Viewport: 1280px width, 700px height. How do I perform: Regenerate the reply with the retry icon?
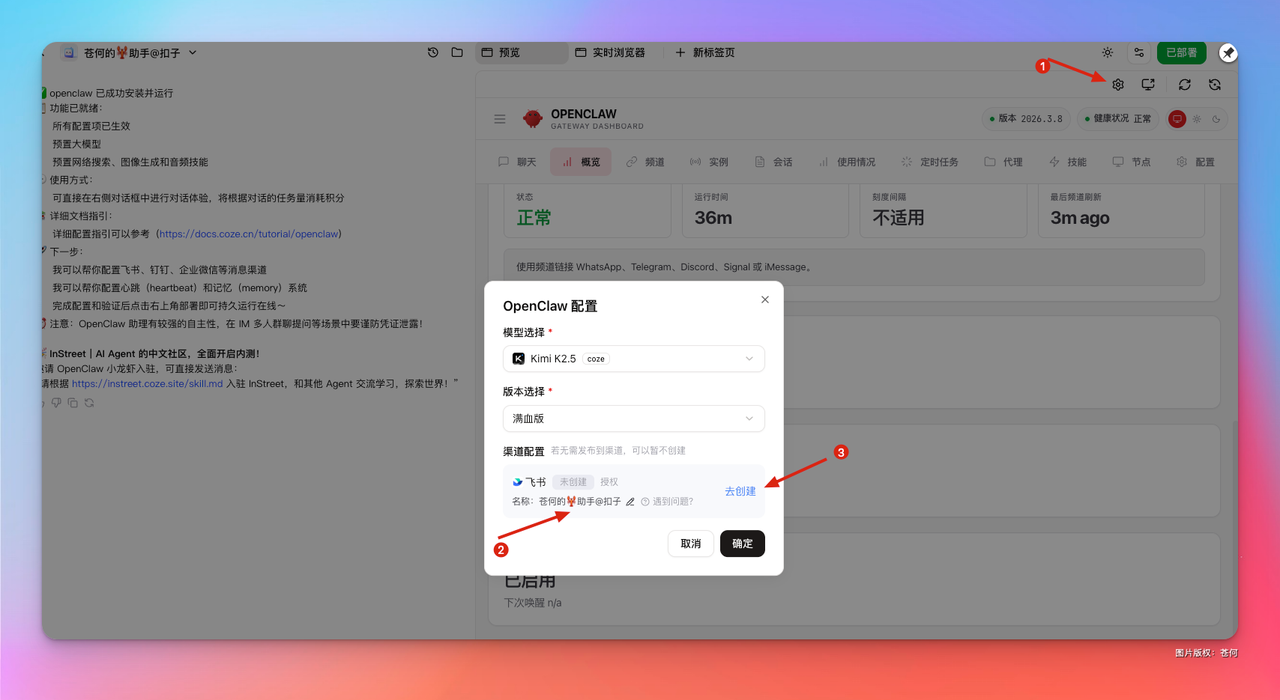click(89, 403)
